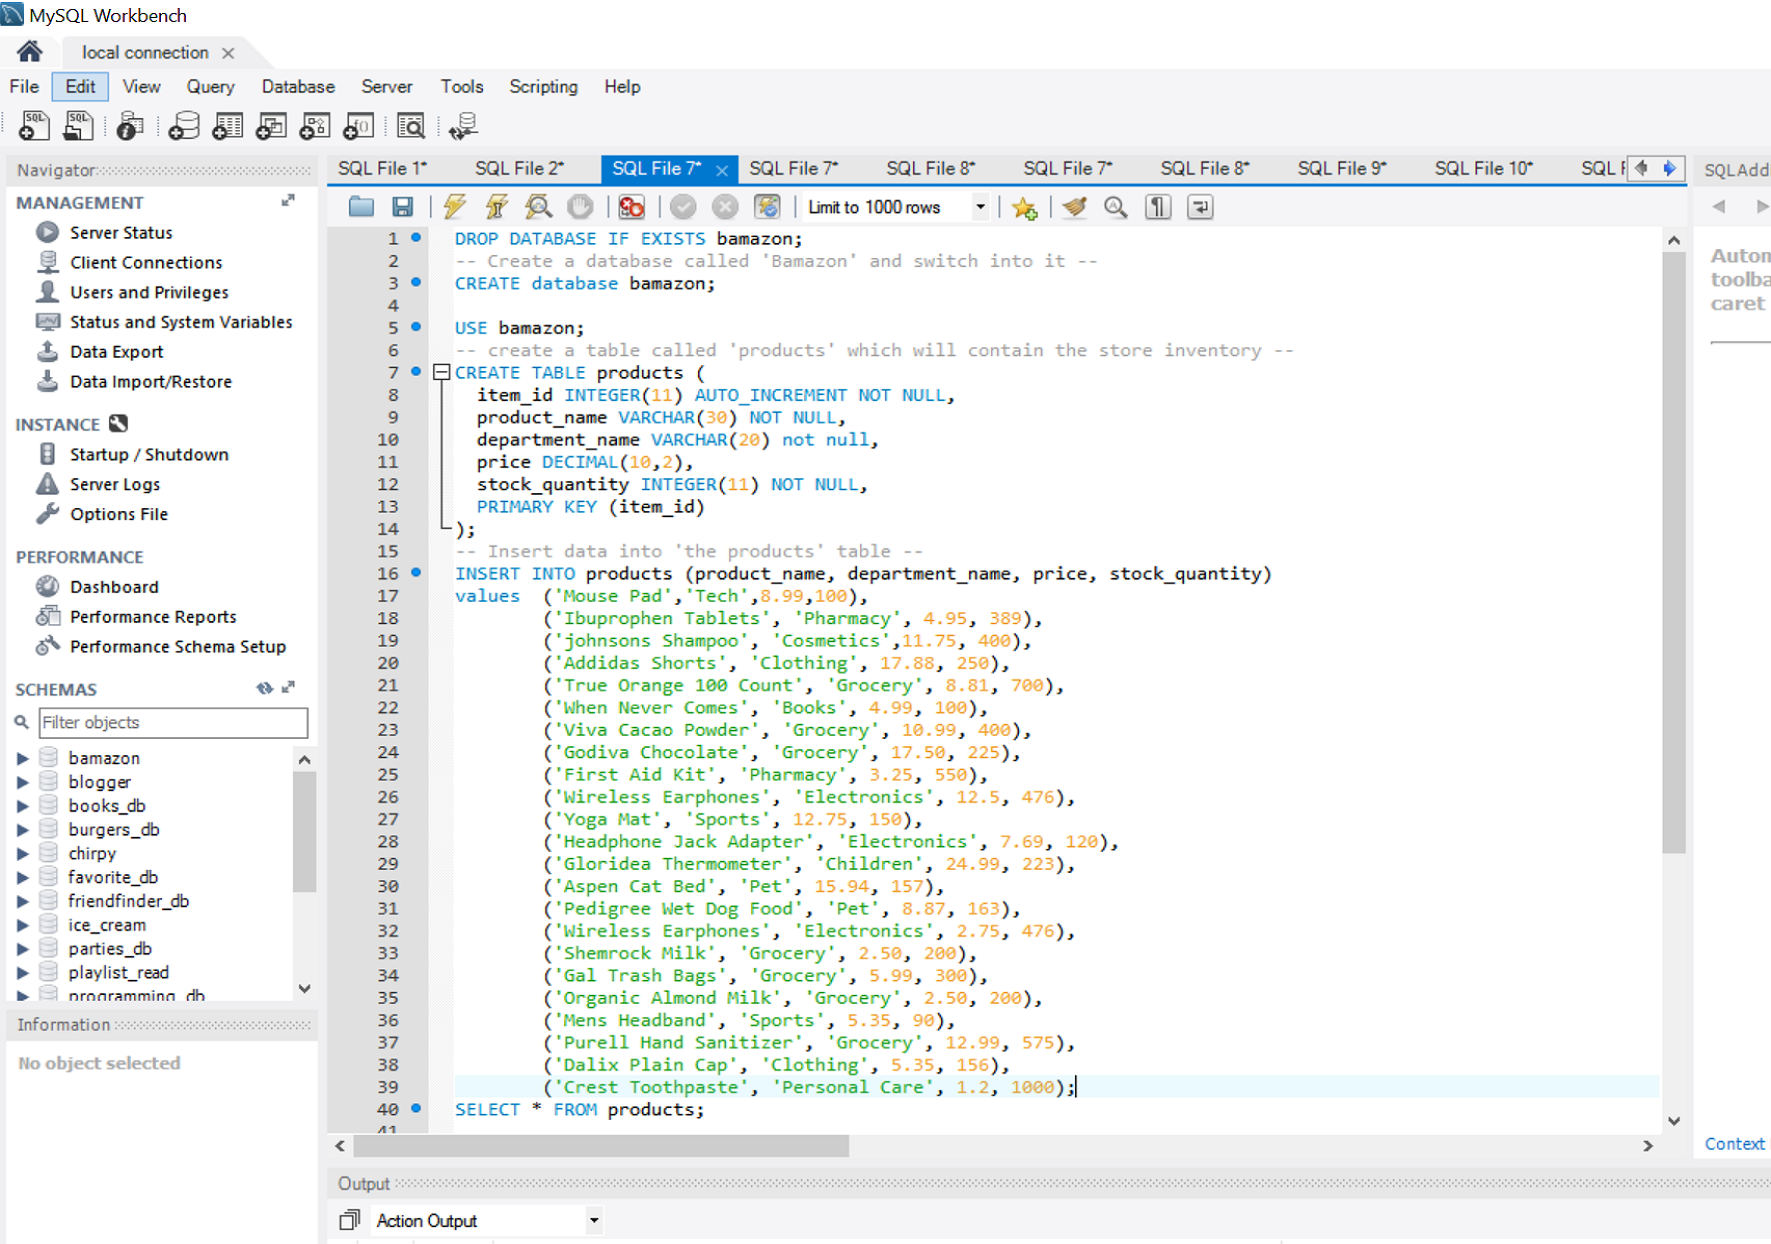
Task: Switch to the SQL File 9 tab
Action: [1342, 168]
